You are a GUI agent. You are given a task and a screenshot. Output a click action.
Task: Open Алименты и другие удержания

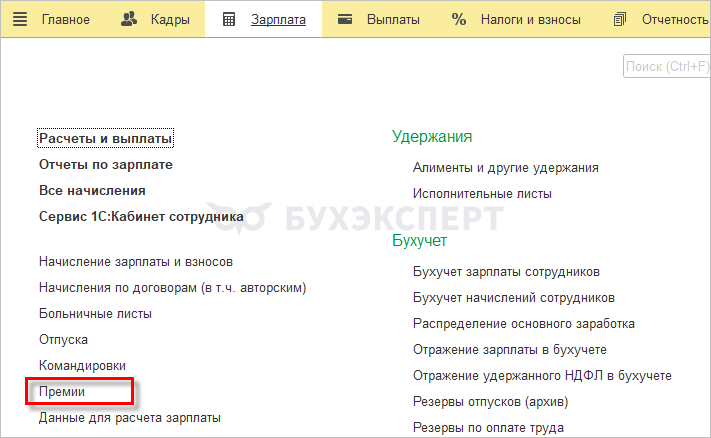pyautogui.click(x=505, y=168)
